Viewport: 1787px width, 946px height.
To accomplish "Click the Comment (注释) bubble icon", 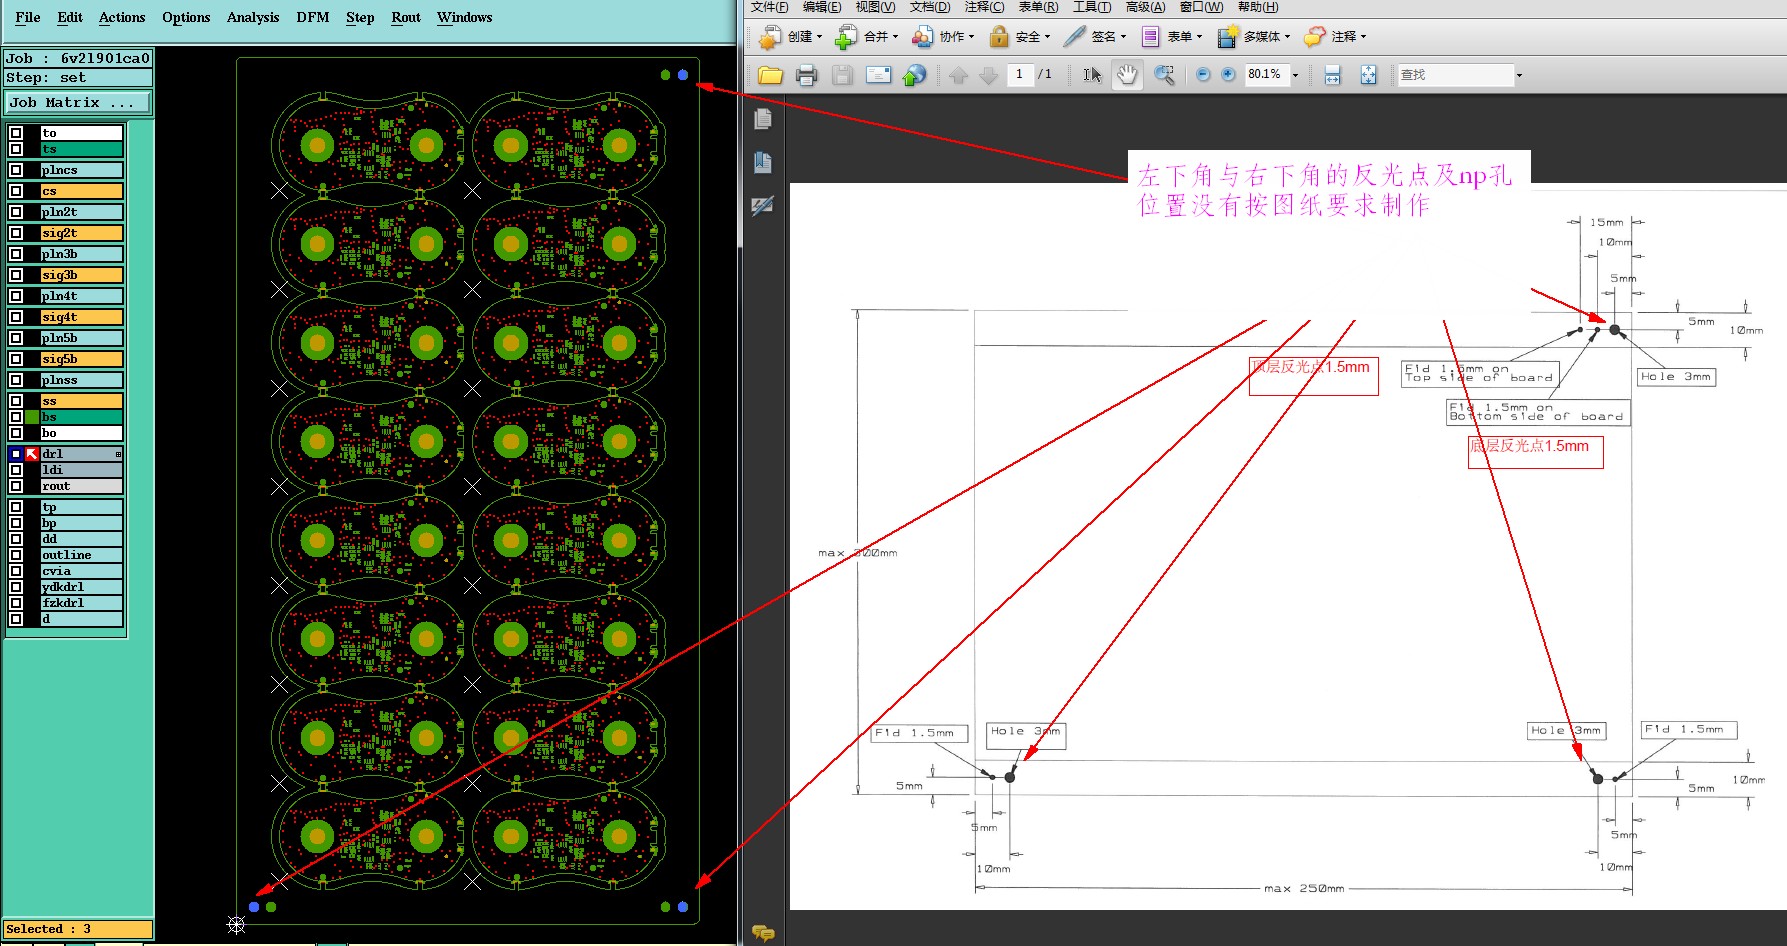I will (x=1315, y=37).
